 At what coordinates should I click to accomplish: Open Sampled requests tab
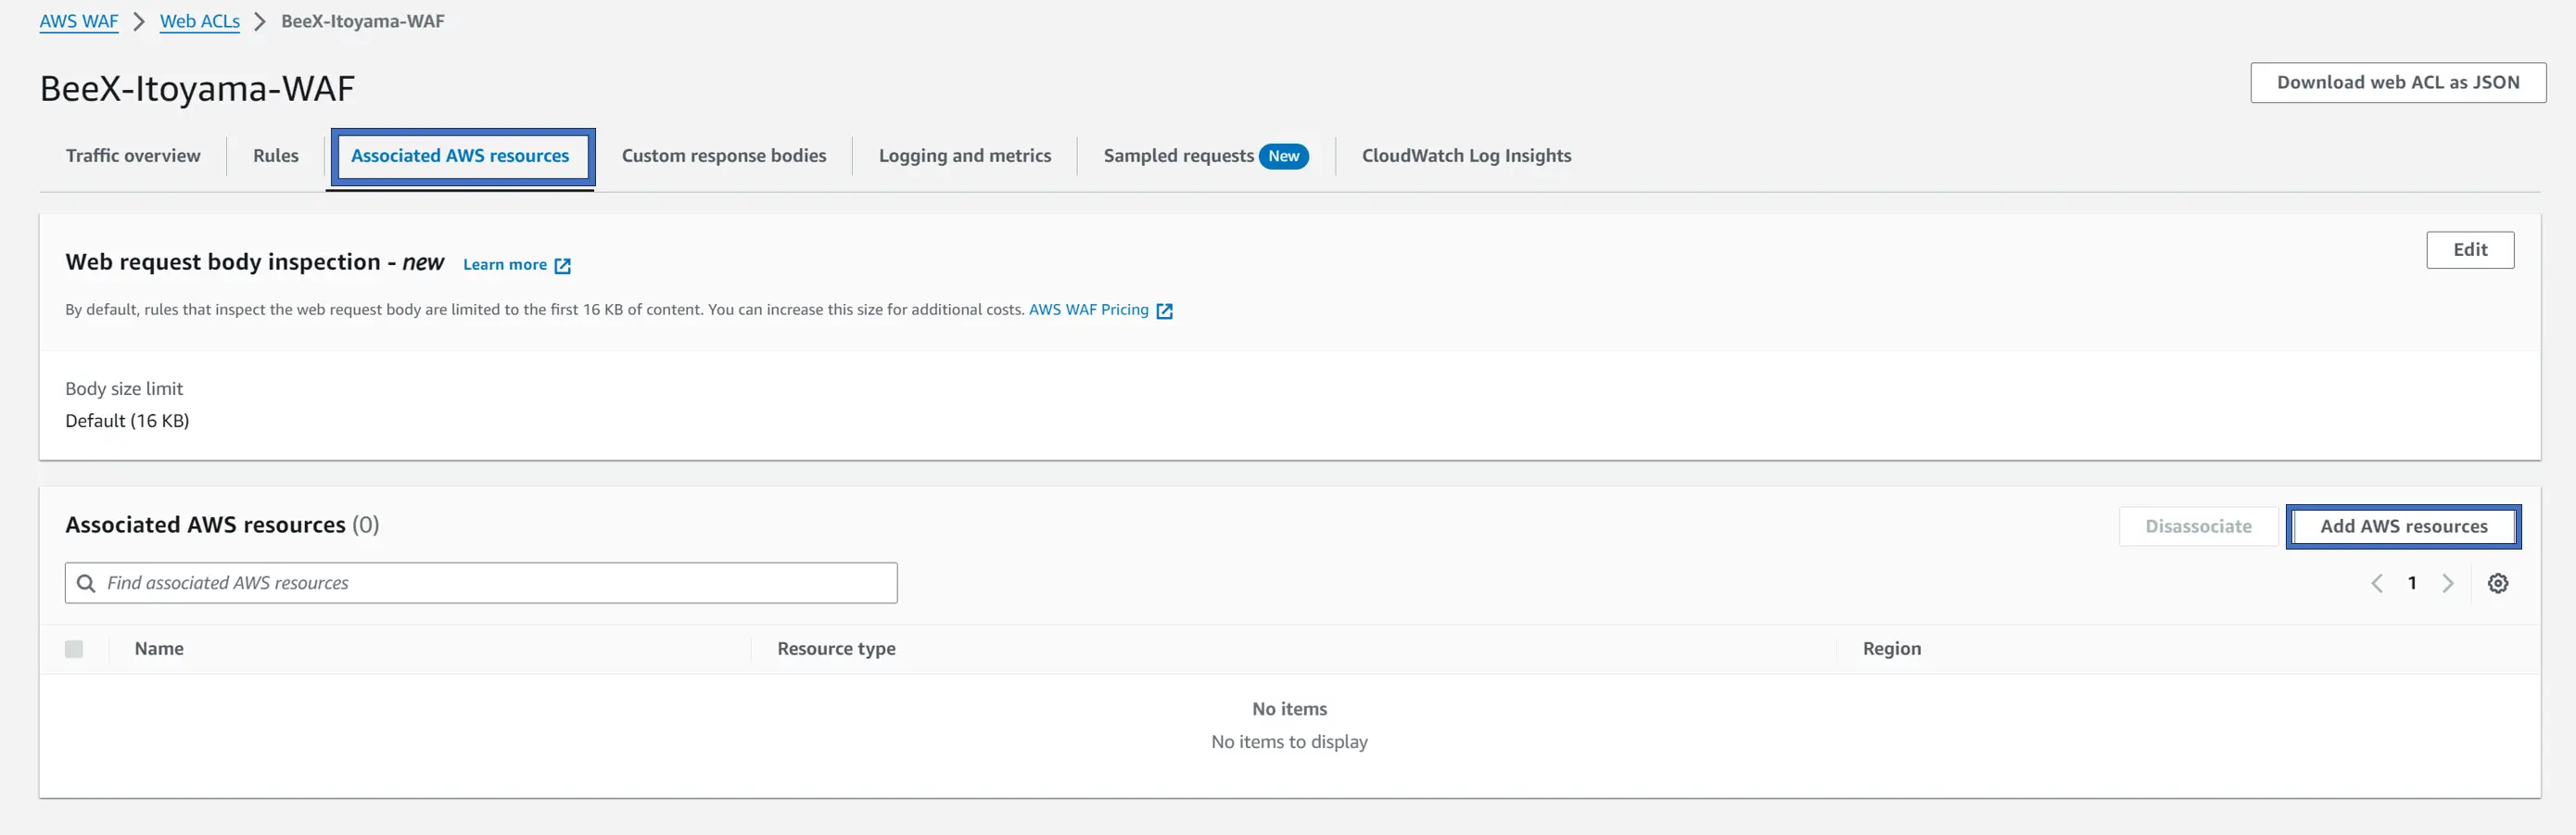pyautogui.click(x=1179, y=156)
